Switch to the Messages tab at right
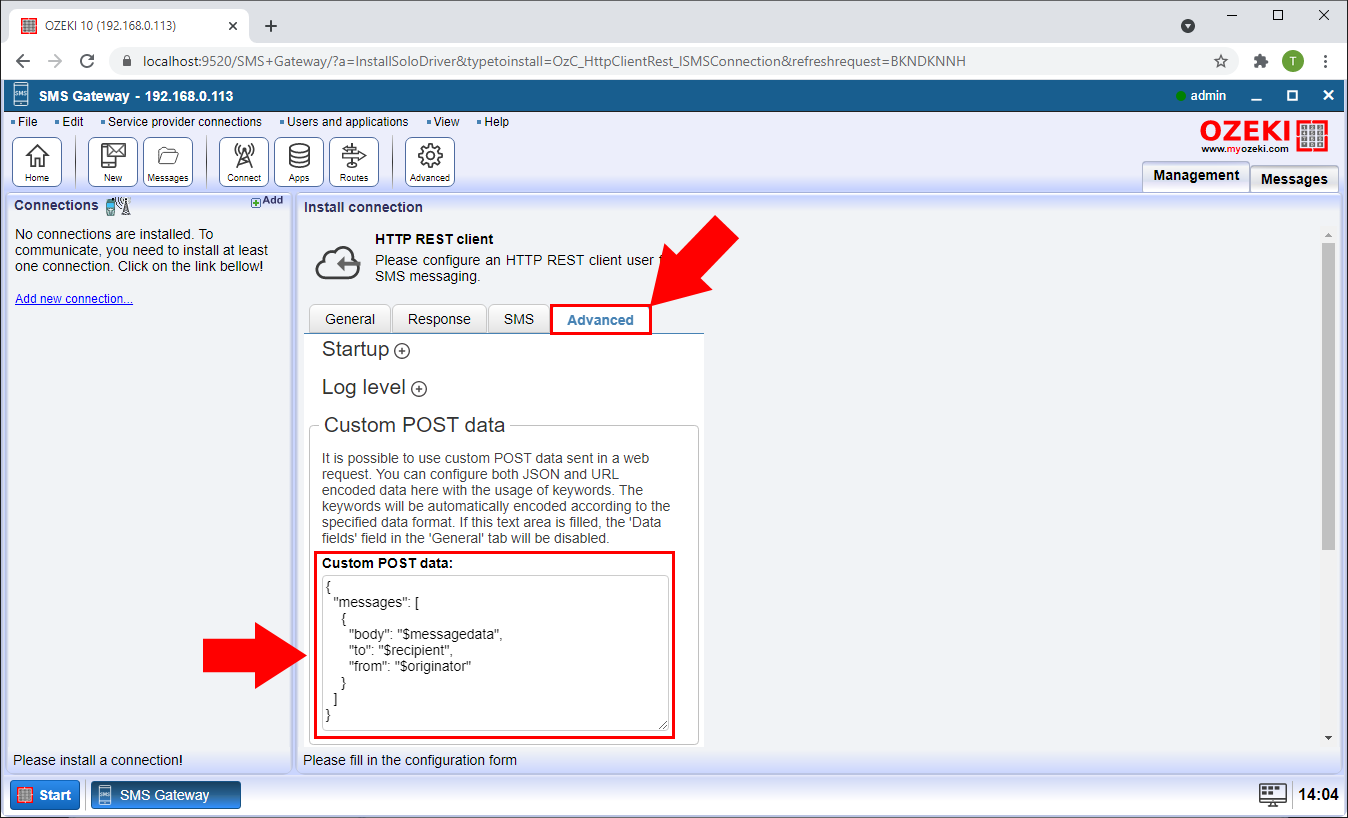Viewport: 1348px width, 818px height. (x=1294, y=179)
